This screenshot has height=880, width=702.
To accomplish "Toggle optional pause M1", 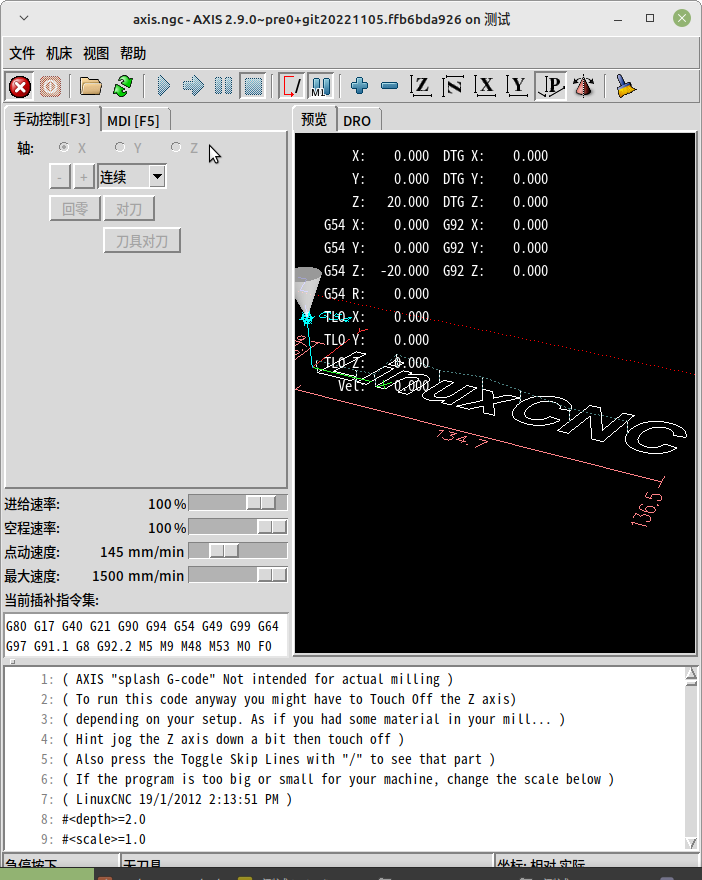I will [x=321, y=86].
